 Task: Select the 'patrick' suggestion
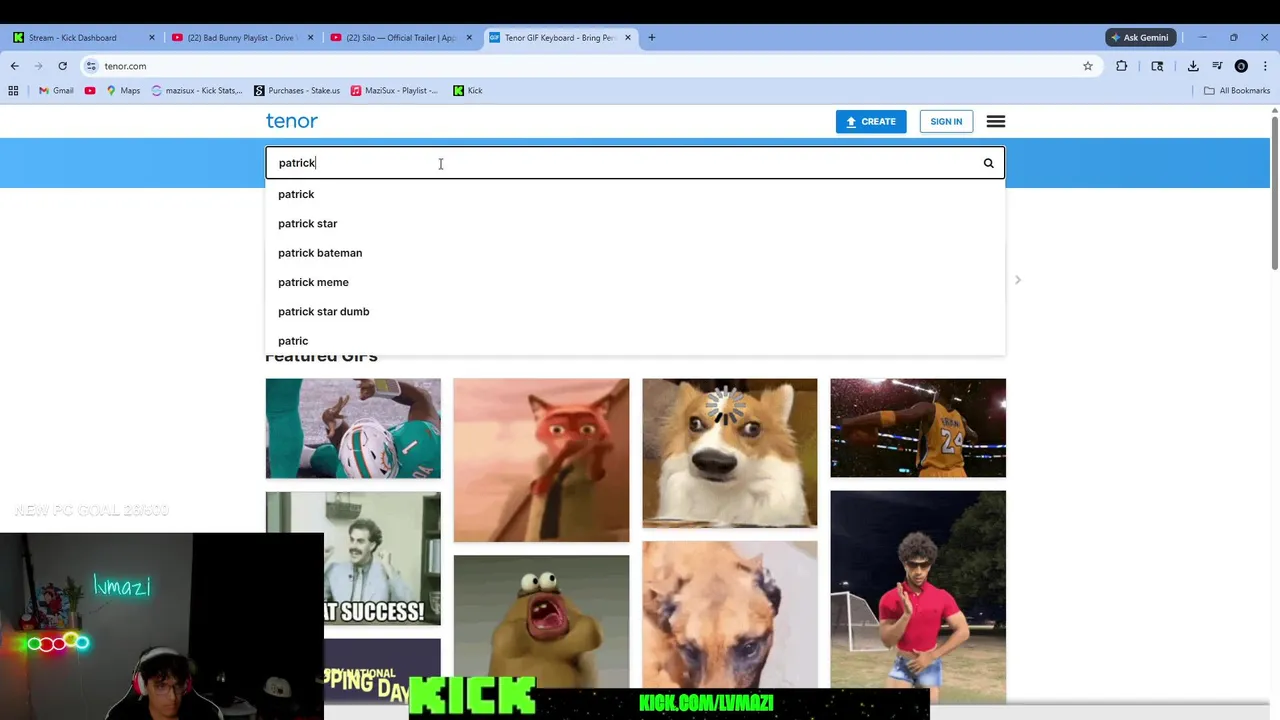point(635,194)
